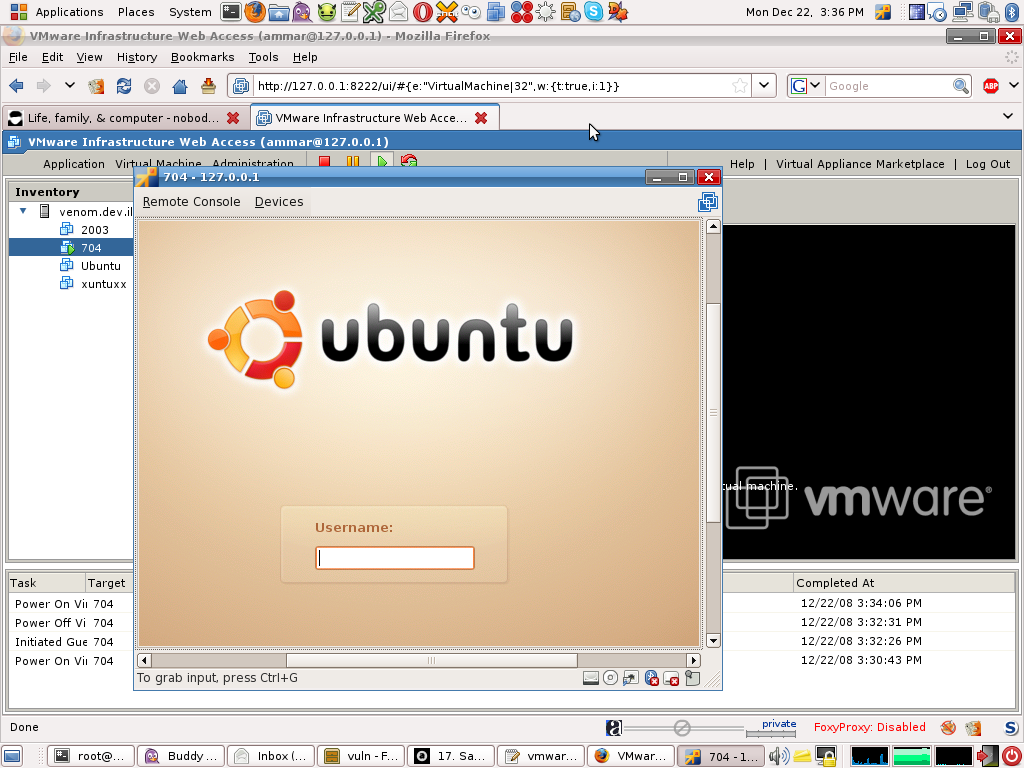
Task: Click the Google search input box
Action: tap(888, 86)
